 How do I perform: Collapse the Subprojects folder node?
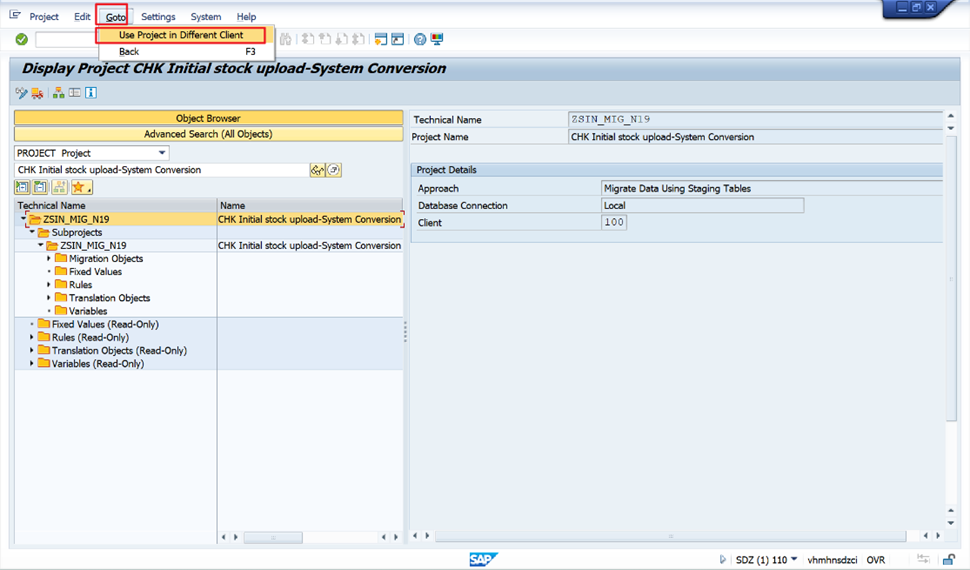click(x=32, y=232)
